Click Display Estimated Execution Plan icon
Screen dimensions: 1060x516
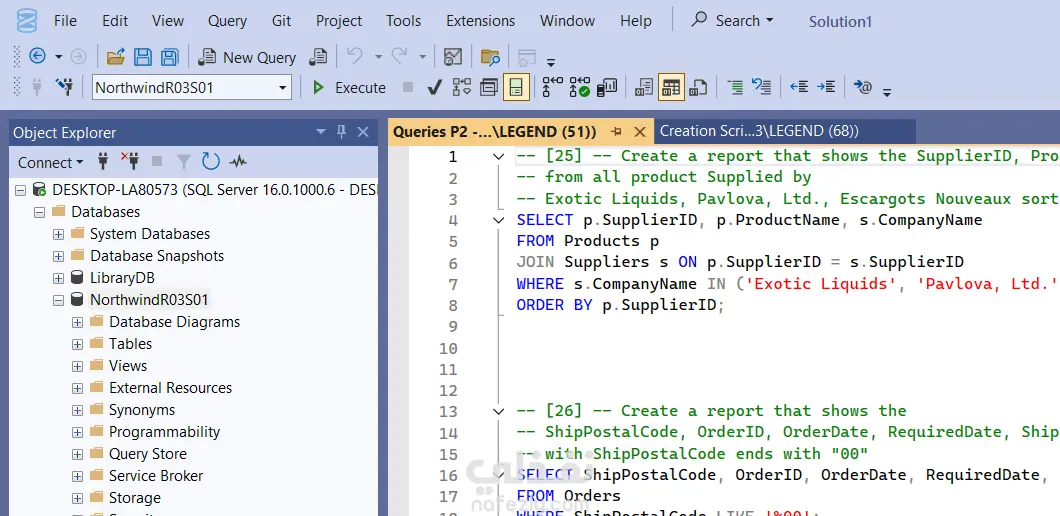coord(461,88)
